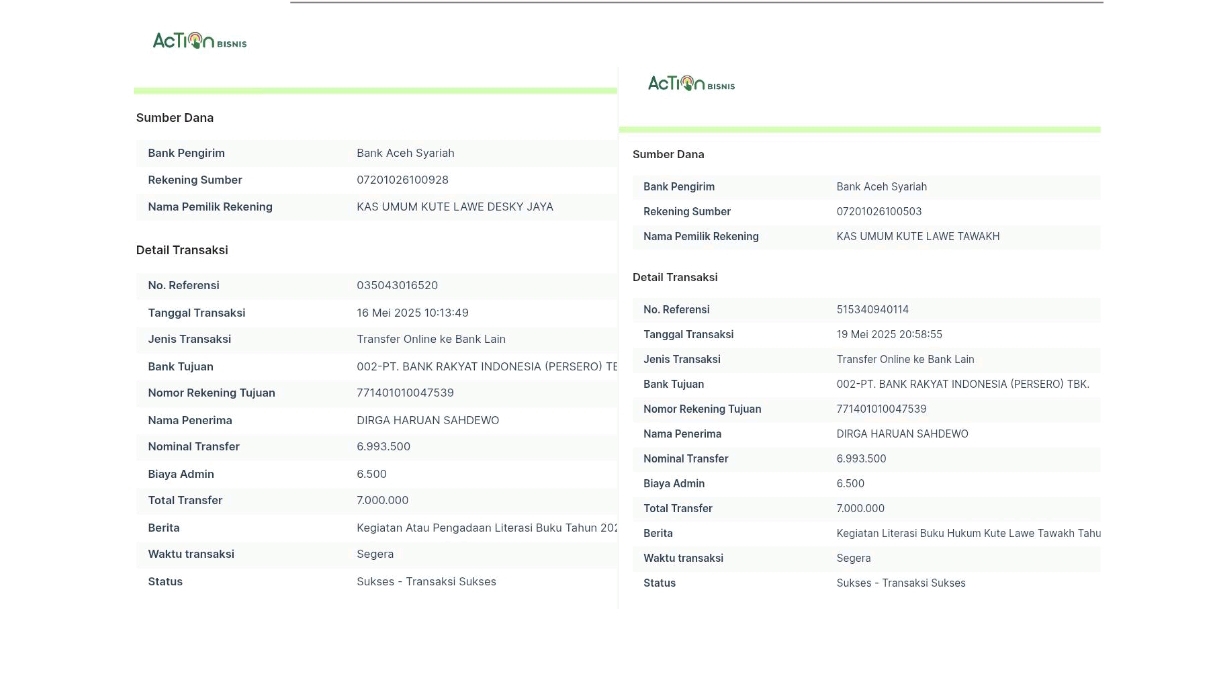Select source account number 07201026100503
The height and width of the screenshot is (689, 1220).
tap(879, 212)
